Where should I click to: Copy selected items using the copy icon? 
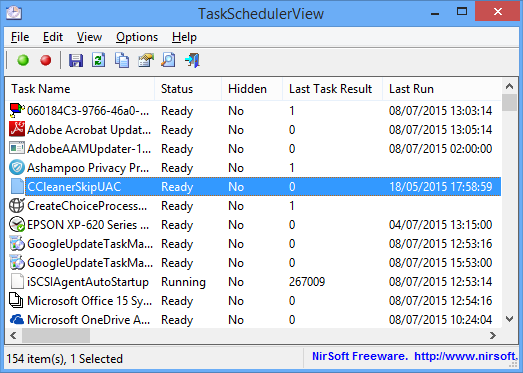point(122,60)
